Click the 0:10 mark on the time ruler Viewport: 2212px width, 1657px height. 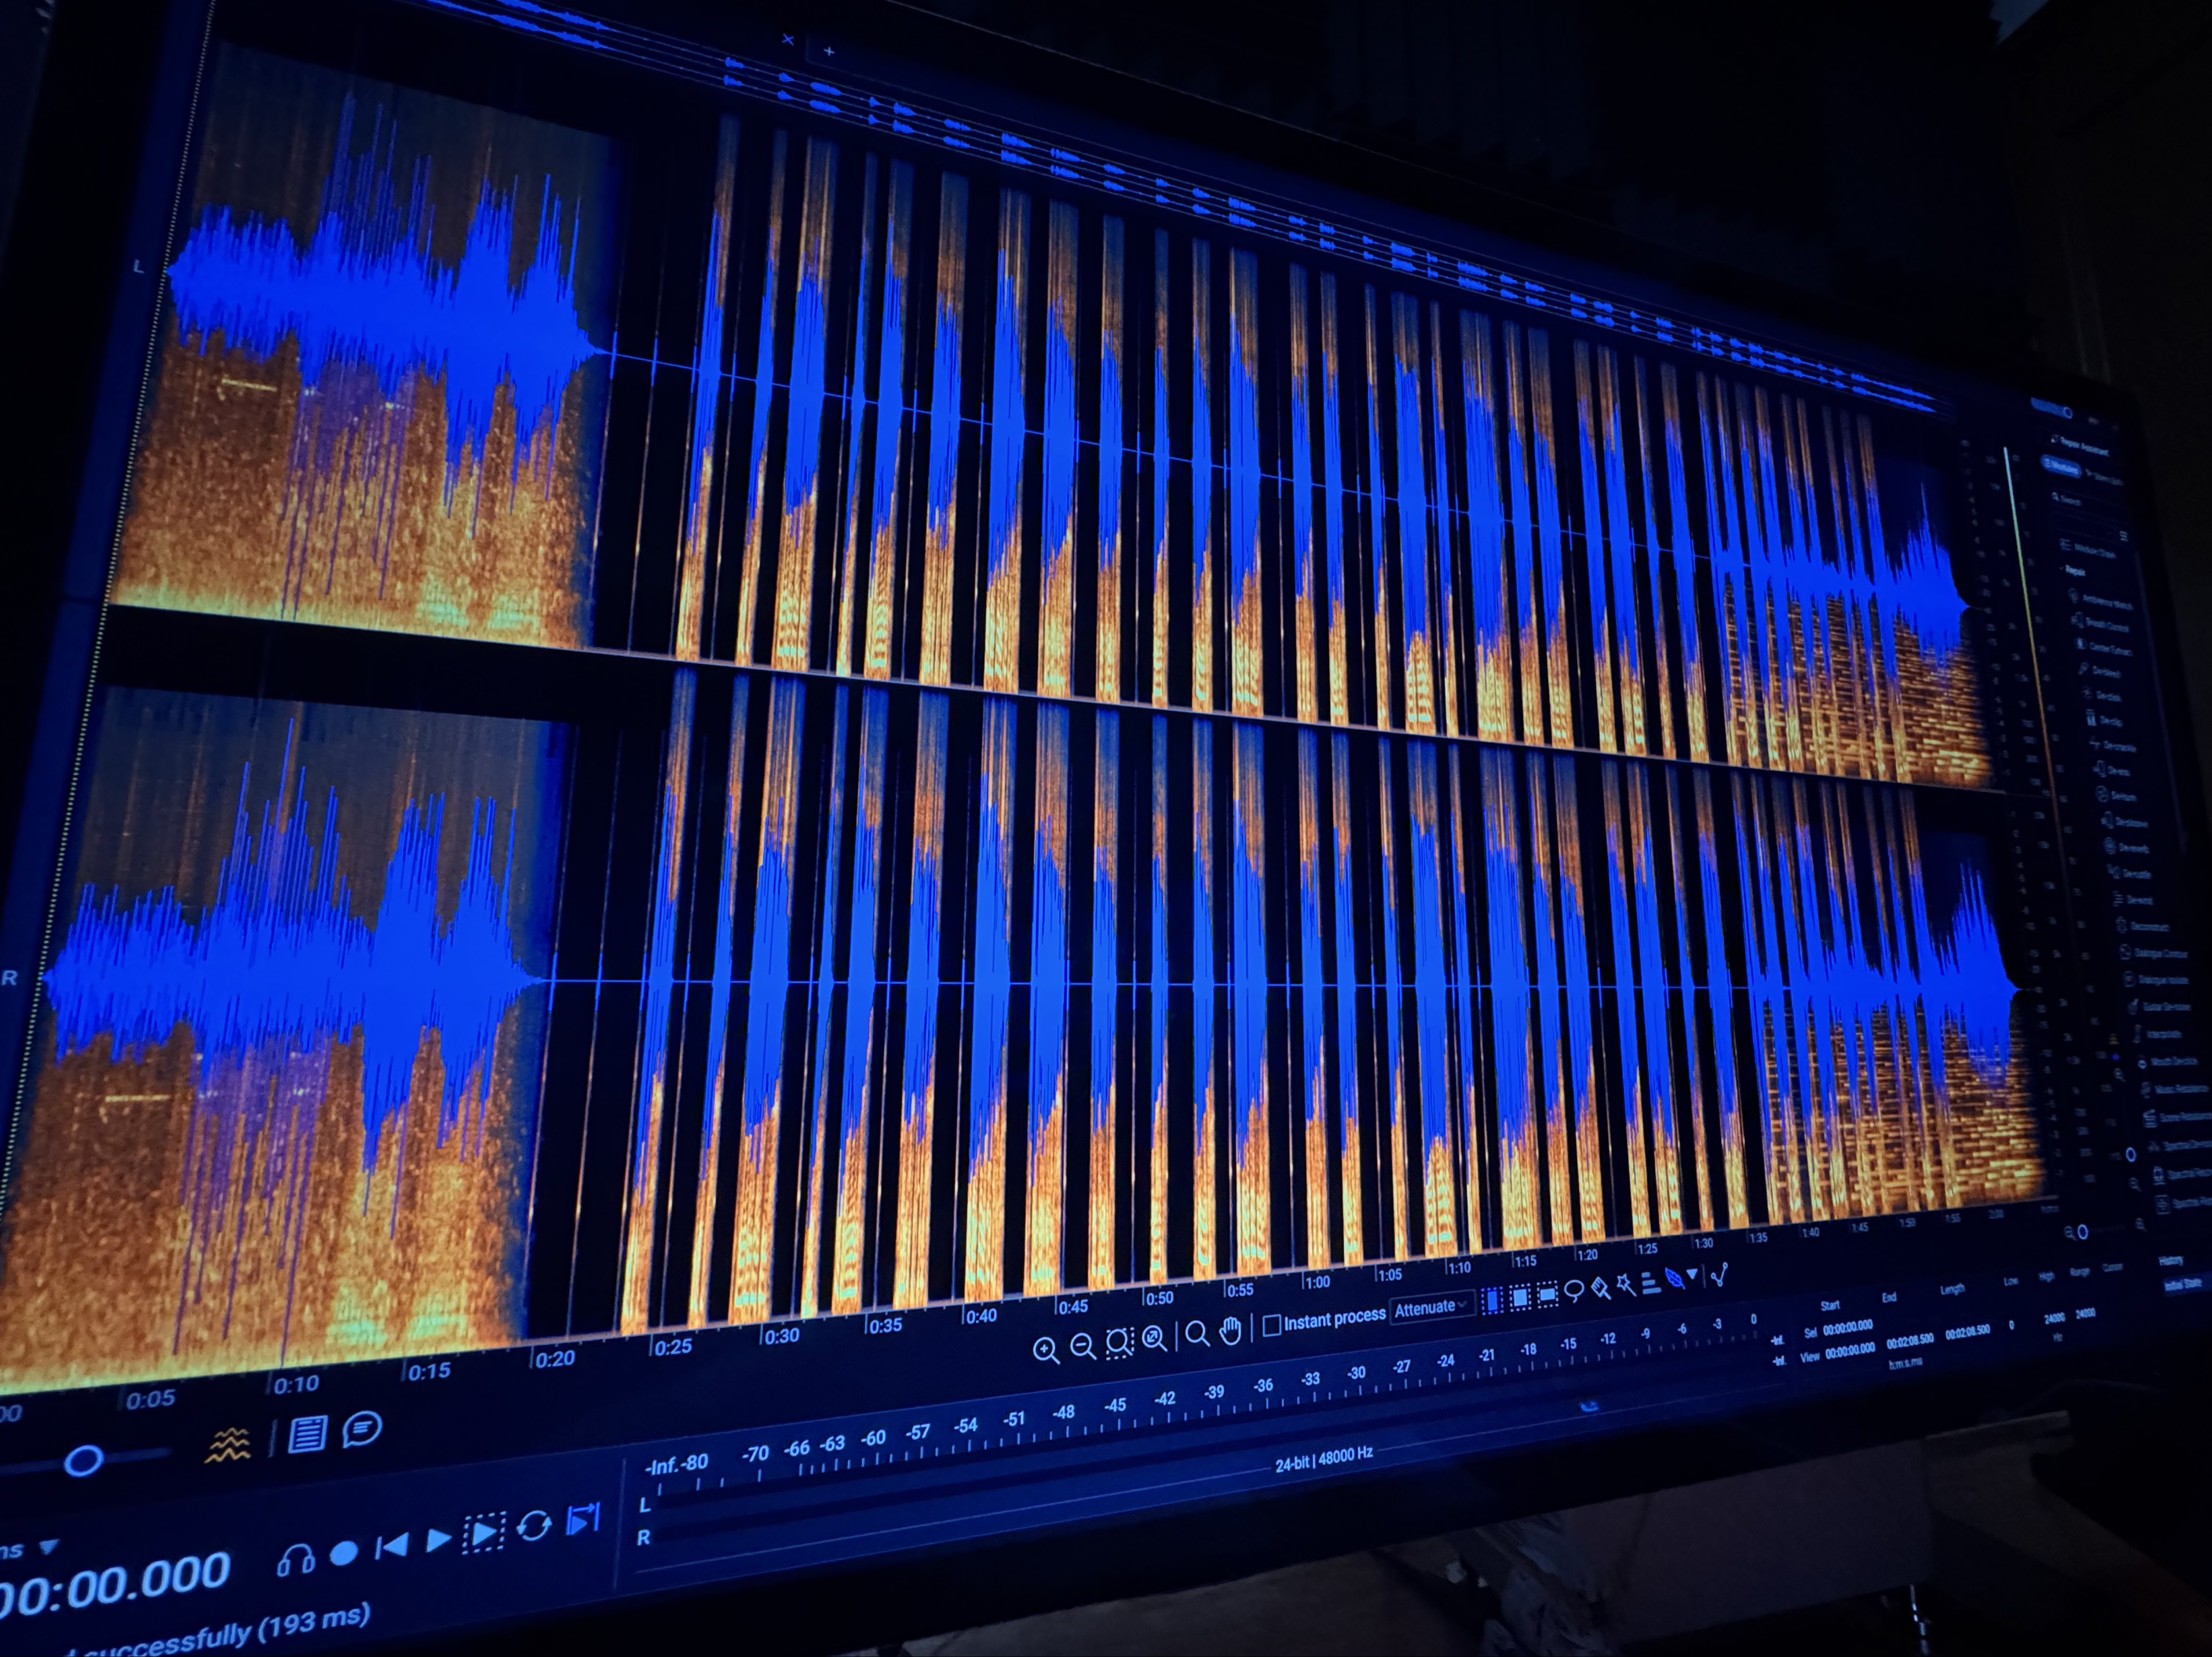coord(296,1384)
